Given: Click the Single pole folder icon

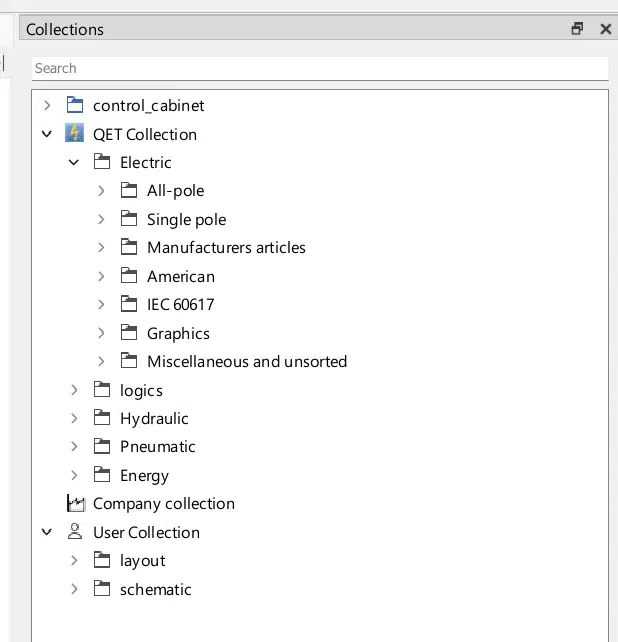Looking at the screenshot, I should 129,219.
